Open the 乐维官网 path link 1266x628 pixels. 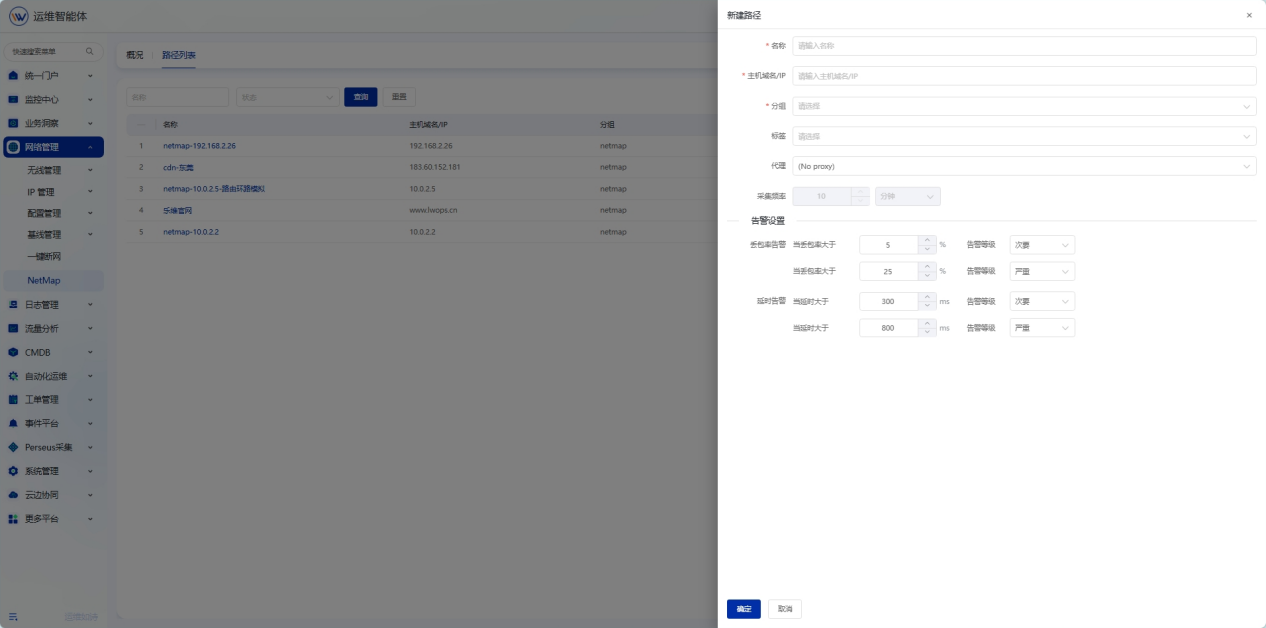177,210
